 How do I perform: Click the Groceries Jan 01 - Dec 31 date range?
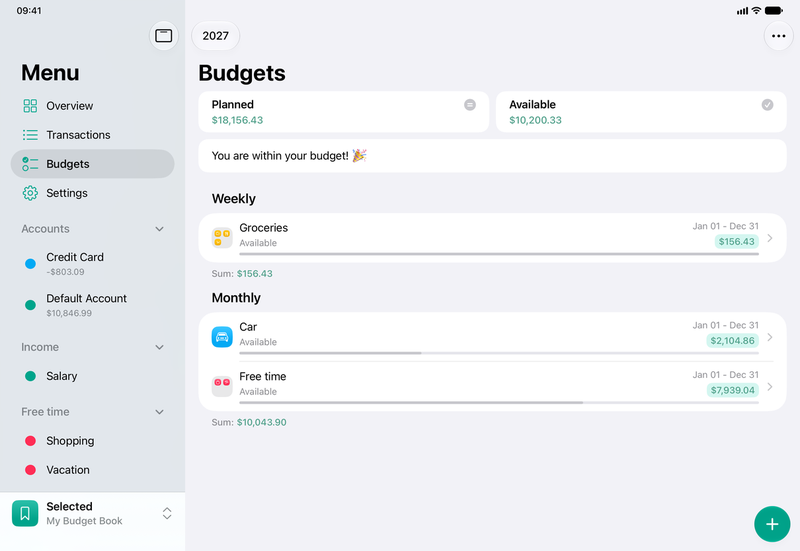tap(726, 226)
